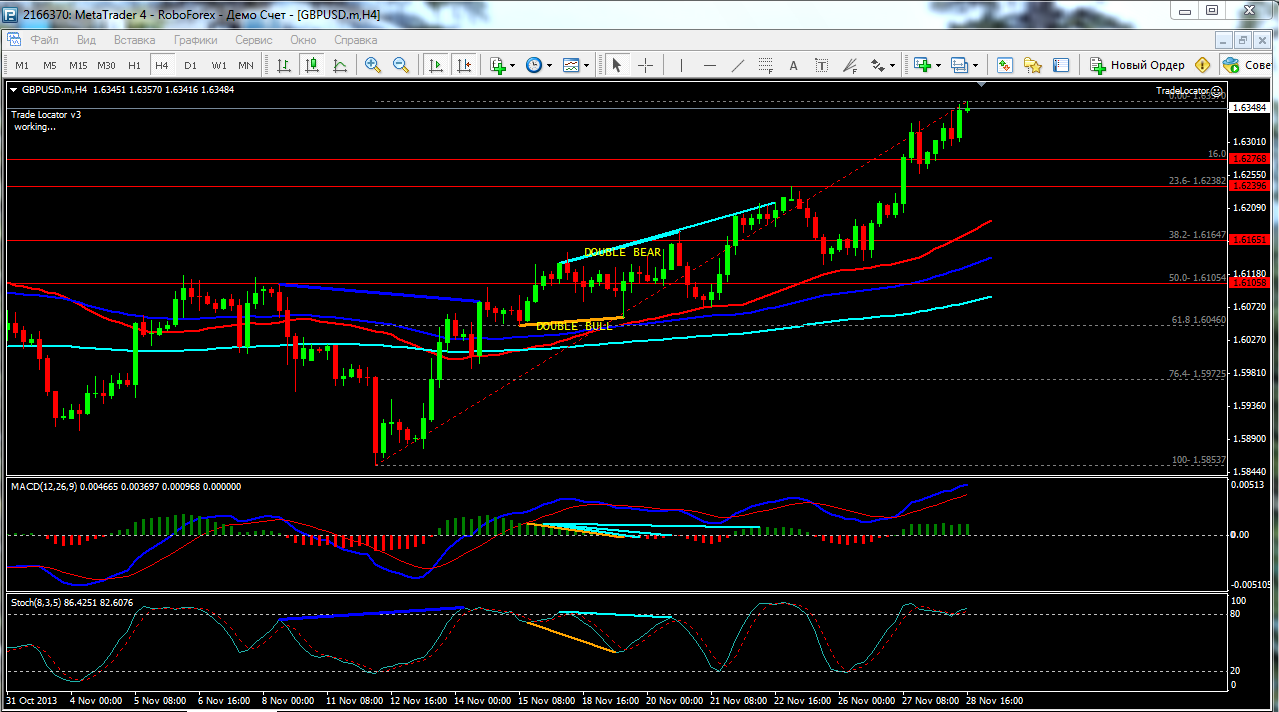Zoom out of the chart
This screenshot has height=712, width=1279.
point(401,65)
